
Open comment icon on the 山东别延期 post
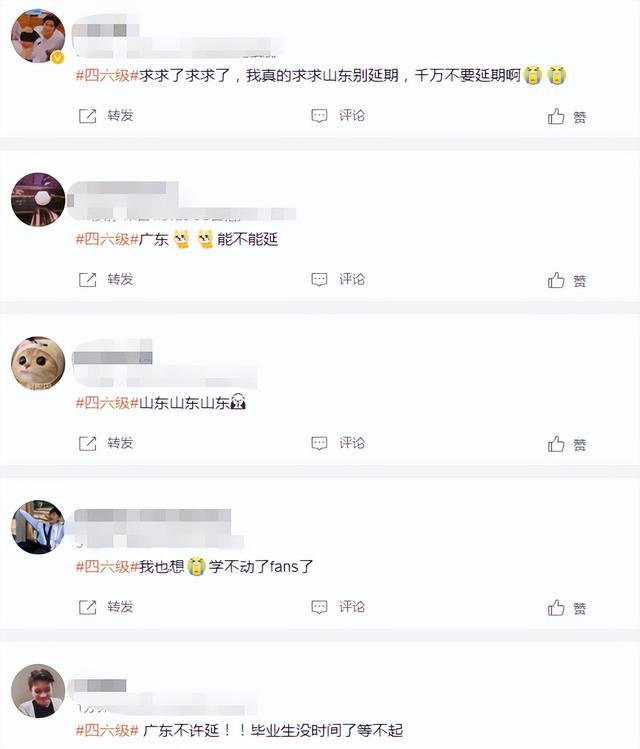[x=319, y=116]
